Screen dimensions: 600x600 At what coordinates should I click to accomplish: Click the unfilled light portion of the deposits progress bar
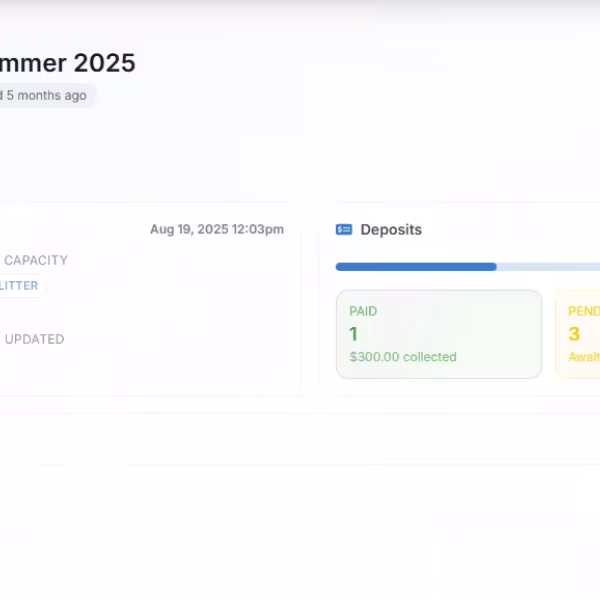coord(548,267)
